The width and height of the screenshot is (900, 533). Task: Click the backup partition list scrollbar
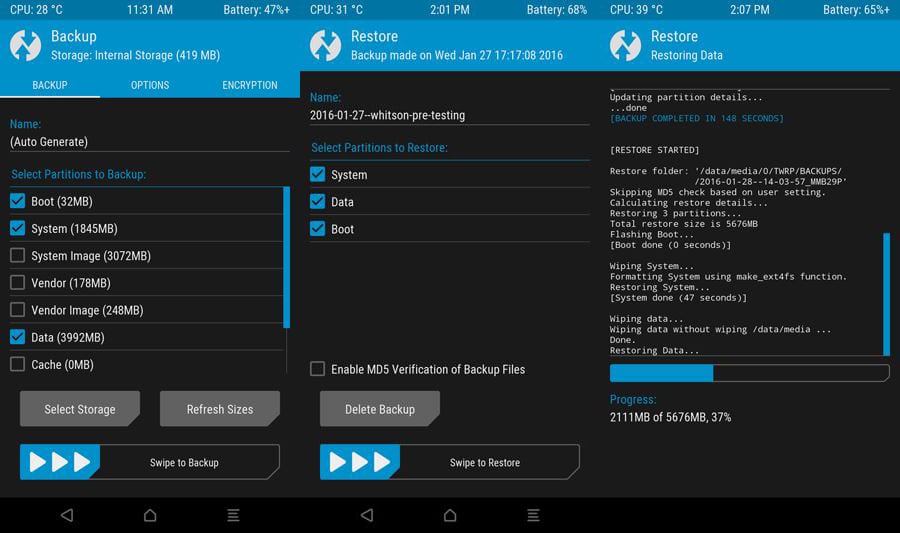click(286, 257)
